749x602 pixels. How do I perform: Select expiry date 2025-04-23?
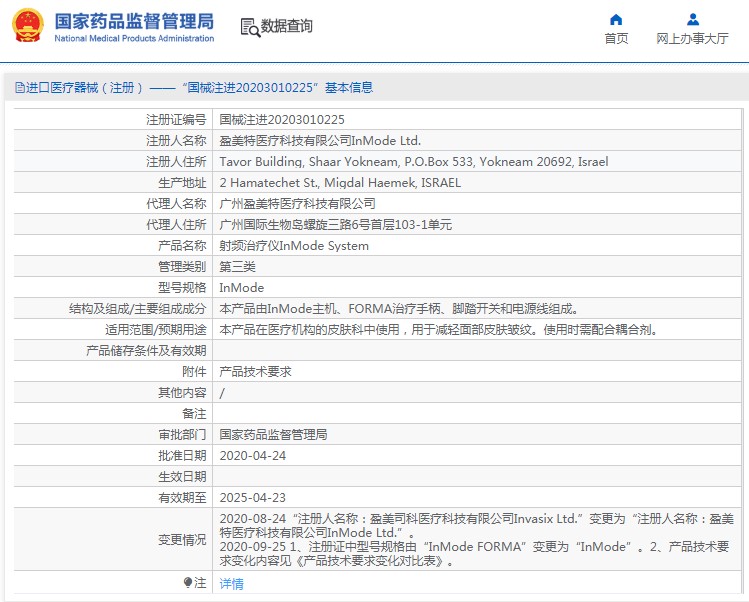pos(253,498)
